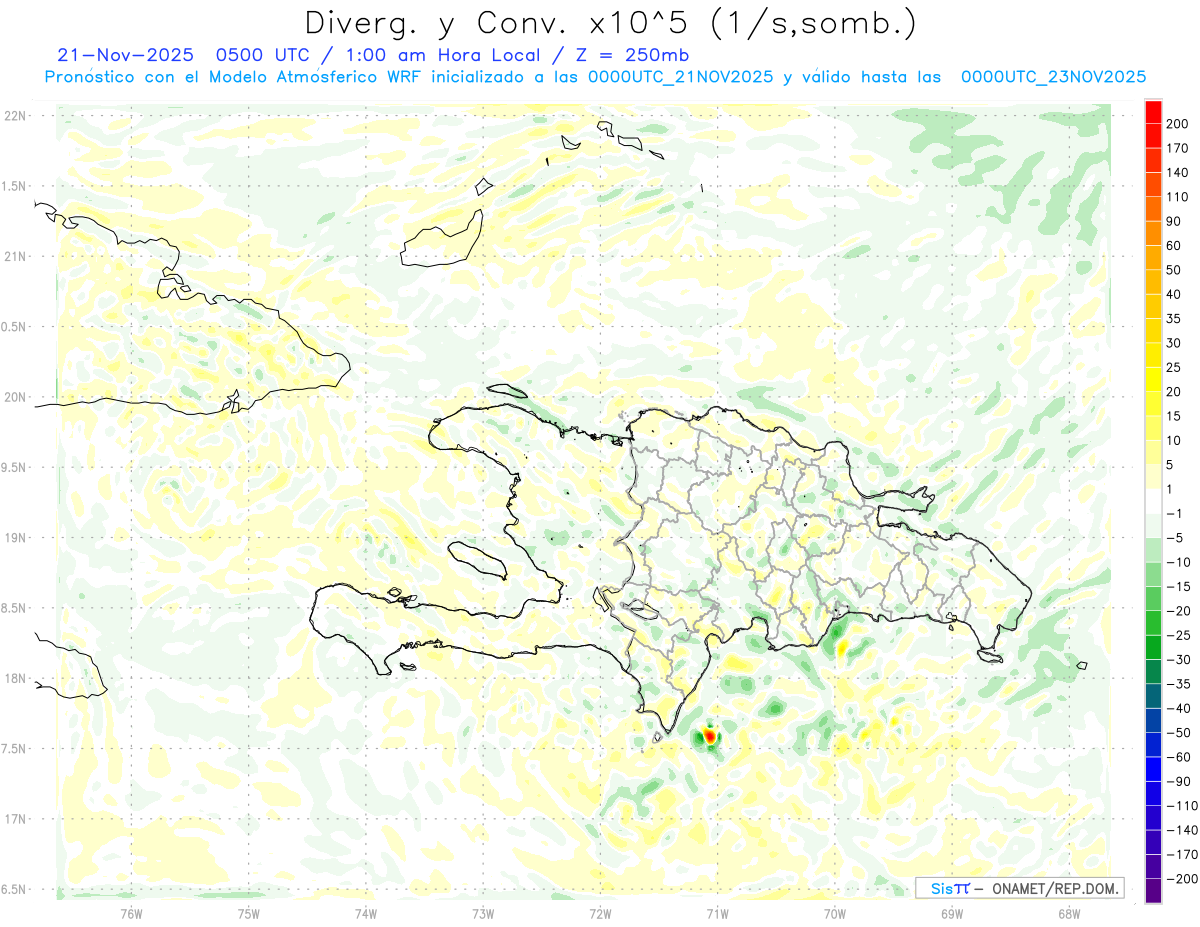Pick the dark purple swatch at colorbar bottom
Image resolution: width=1200 pixels, height=927 pixels.
pyautogui.click(x=1153, y=892)
